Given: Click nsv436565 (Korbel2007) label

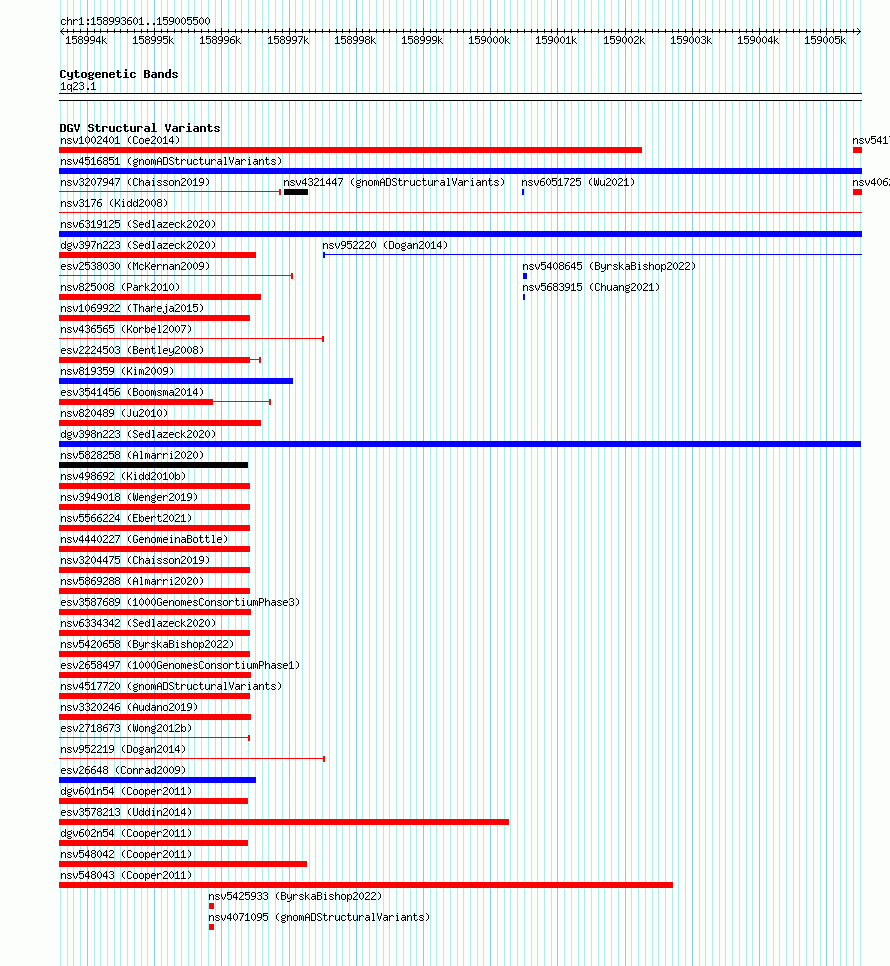Looking at the screenshot, I should (x=126, y=329).
